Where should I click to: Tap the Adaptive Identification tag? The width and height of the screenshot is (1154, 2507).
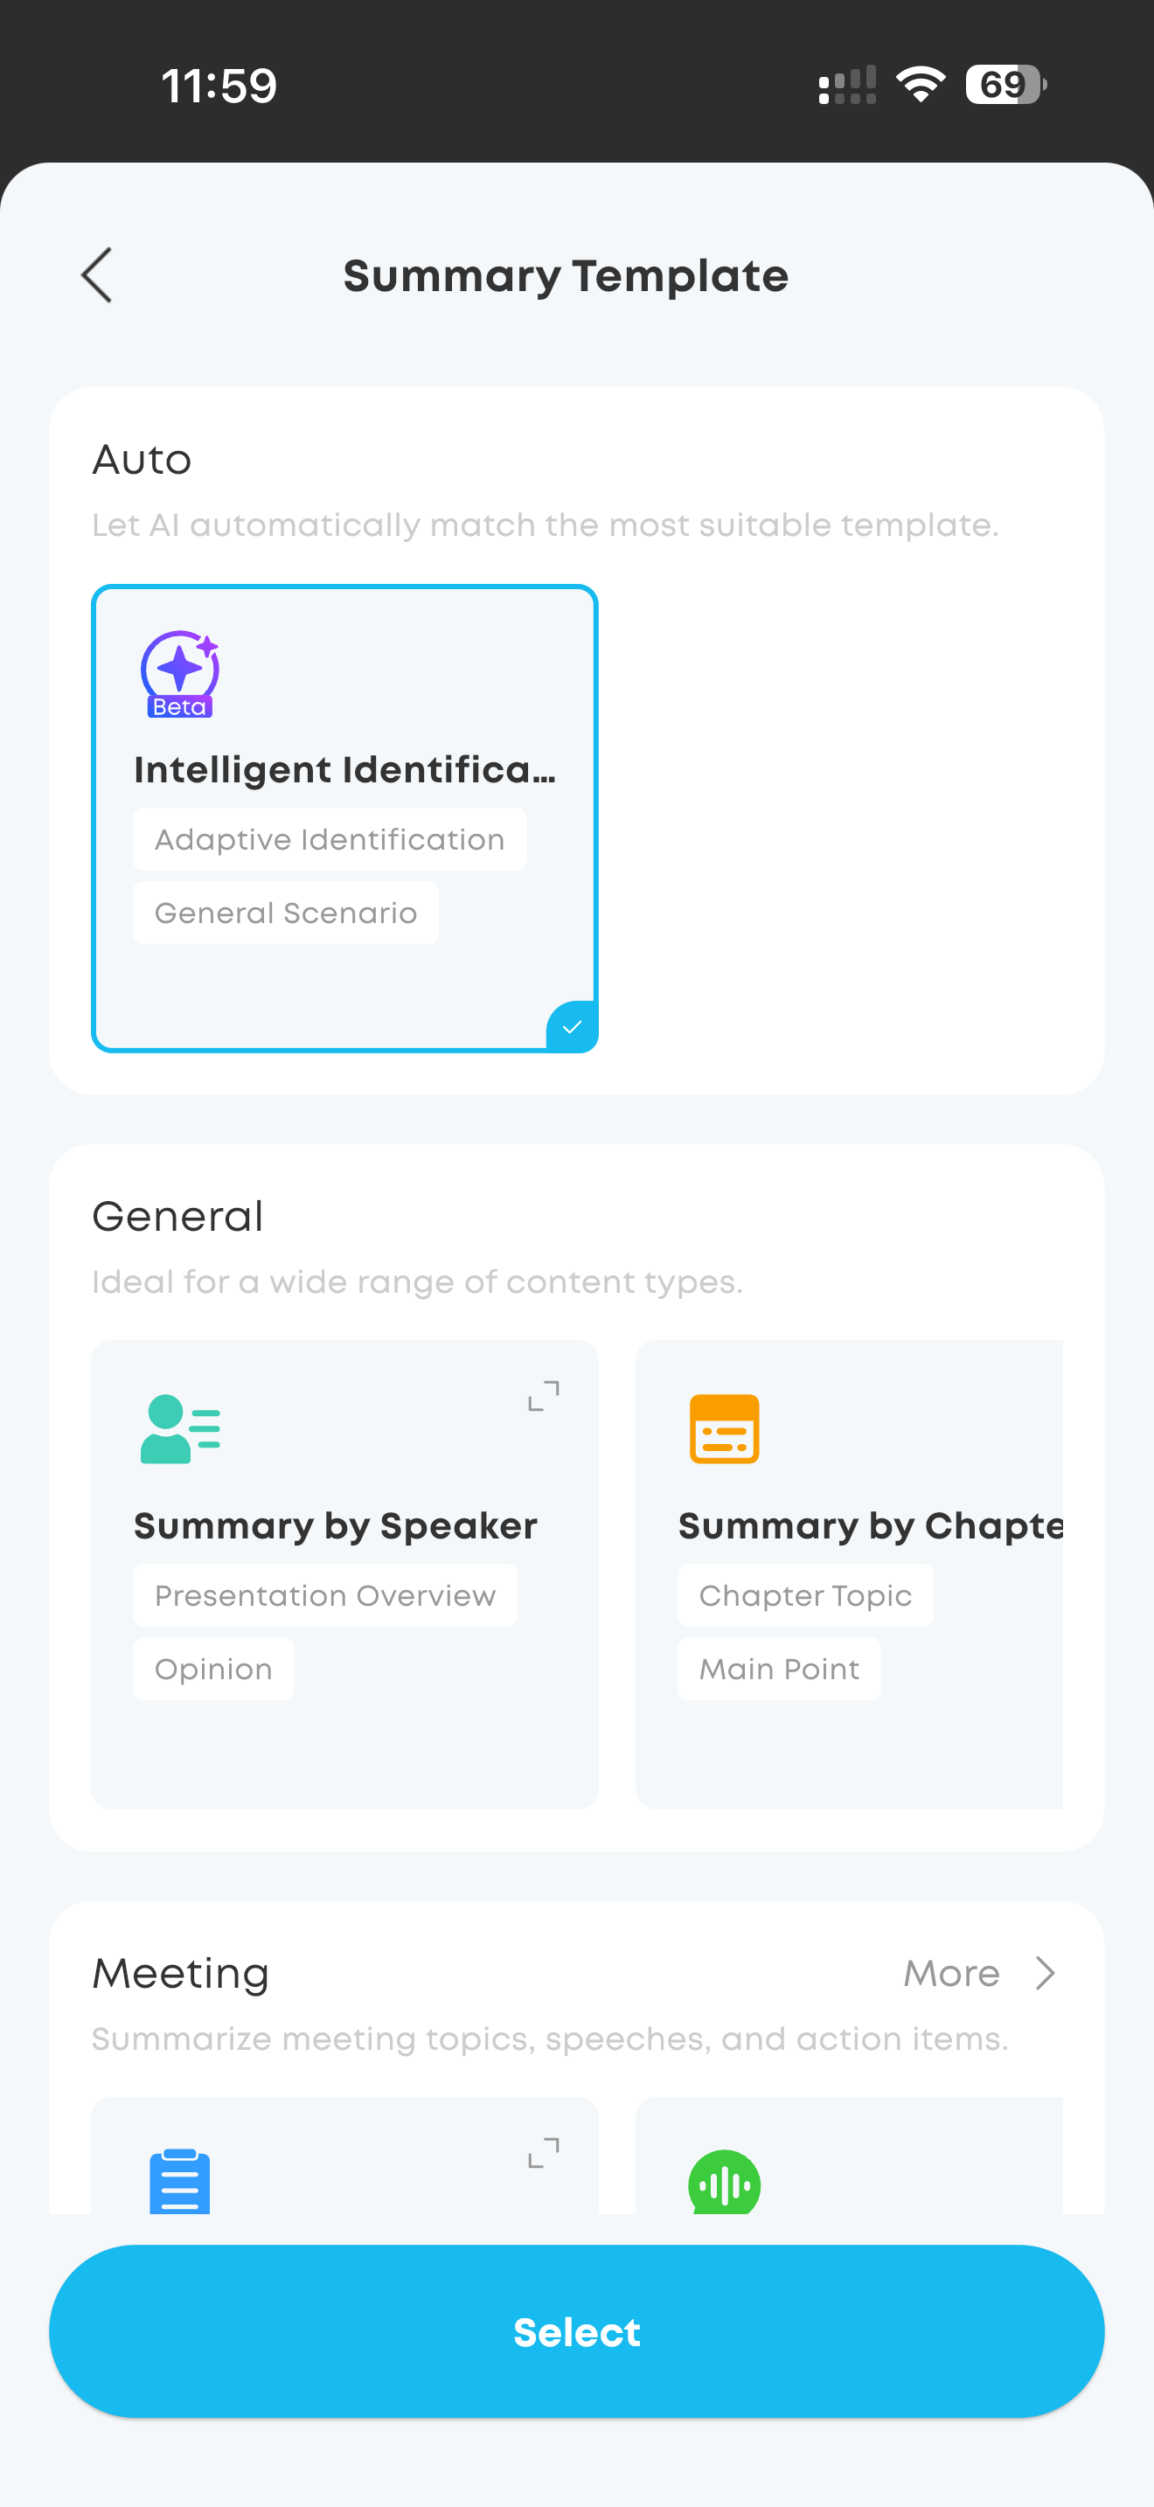point(329,839)
